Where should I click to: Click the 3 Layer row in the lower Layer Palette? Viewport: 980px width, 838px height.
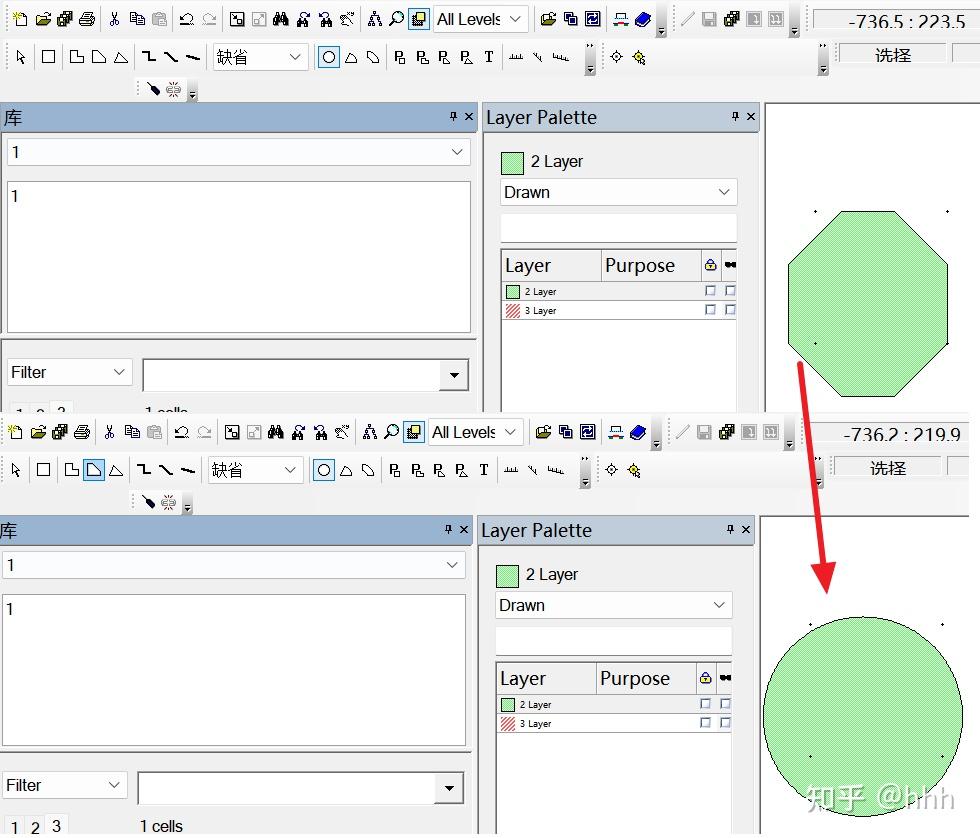pos(614,724)
